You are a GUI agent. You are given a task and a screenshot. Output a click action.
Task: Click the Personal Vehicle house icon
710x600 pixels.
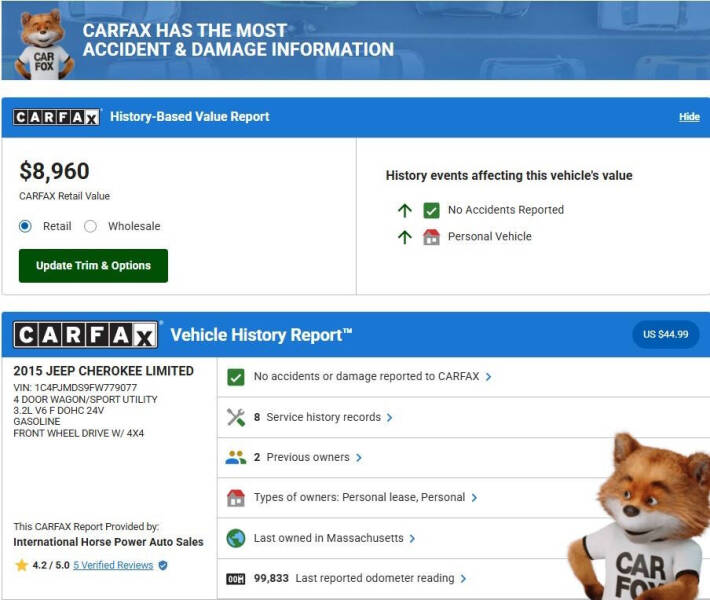click(x=431, y=237)
